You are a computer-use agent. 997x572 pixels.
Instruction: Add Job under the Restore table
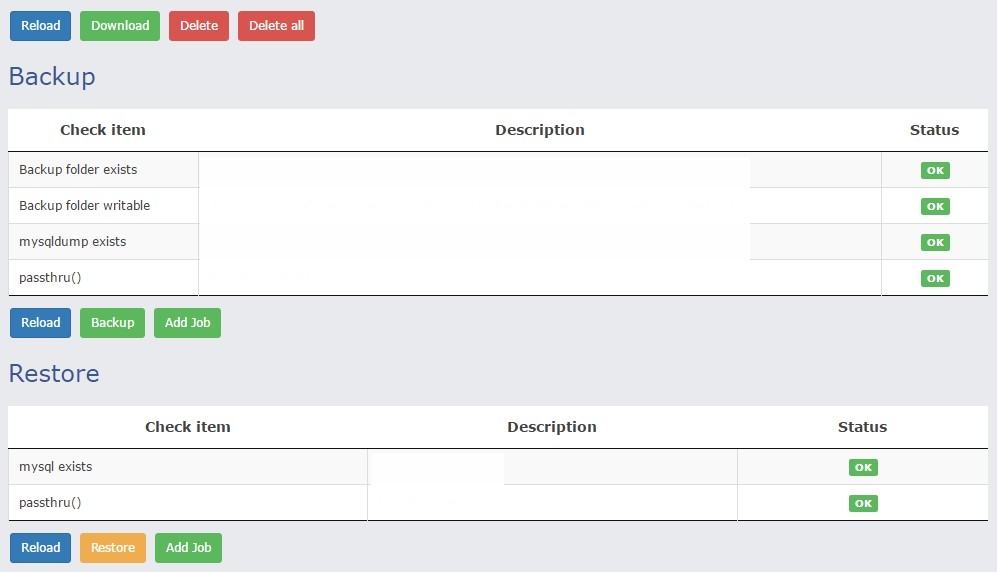click(188, 548)
